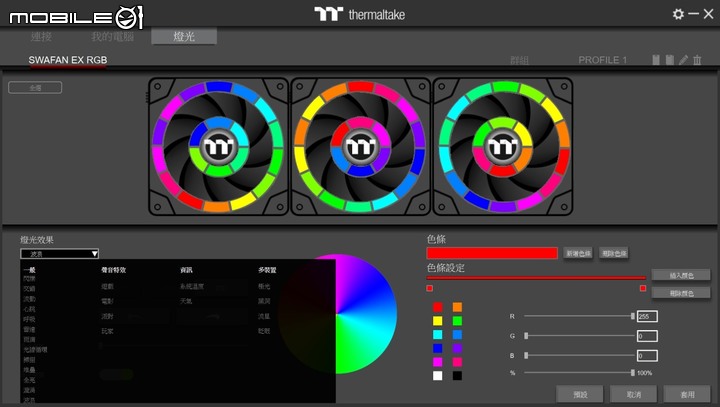
Task: Open the settings gear icon
Action: [678, 14]
